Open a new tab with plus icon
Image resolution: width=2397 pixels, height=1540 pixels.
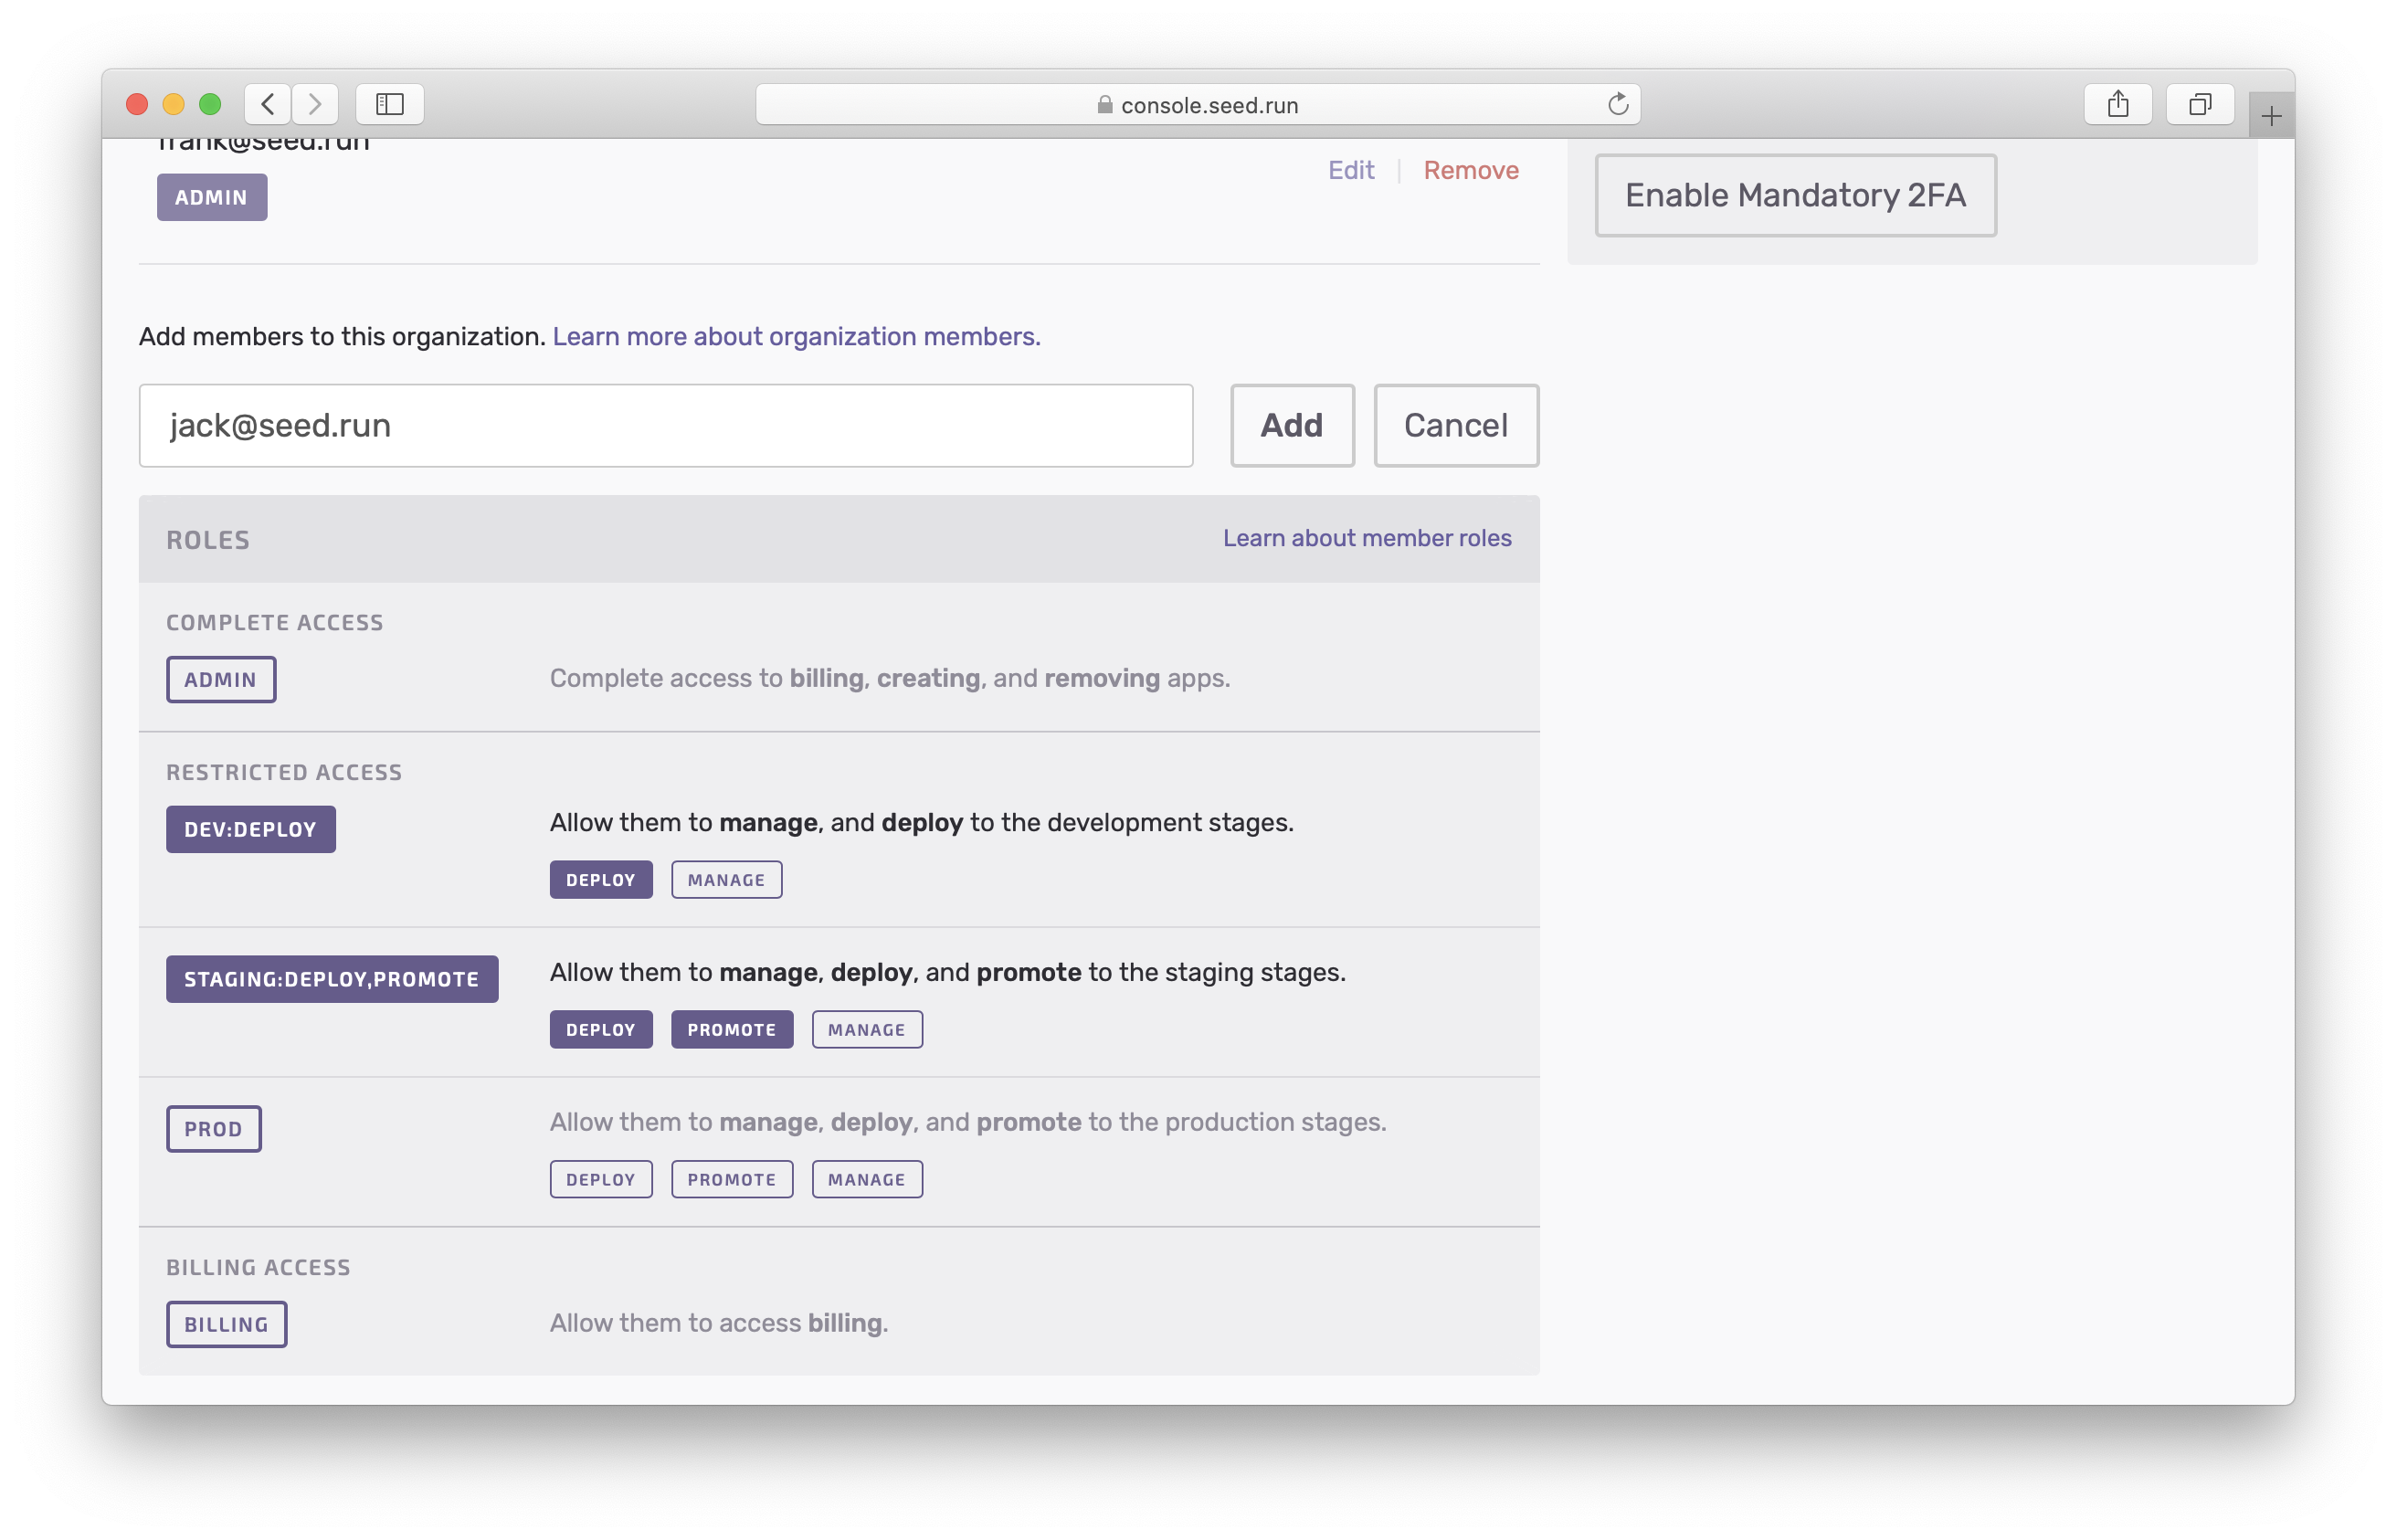coord(2270,117)
